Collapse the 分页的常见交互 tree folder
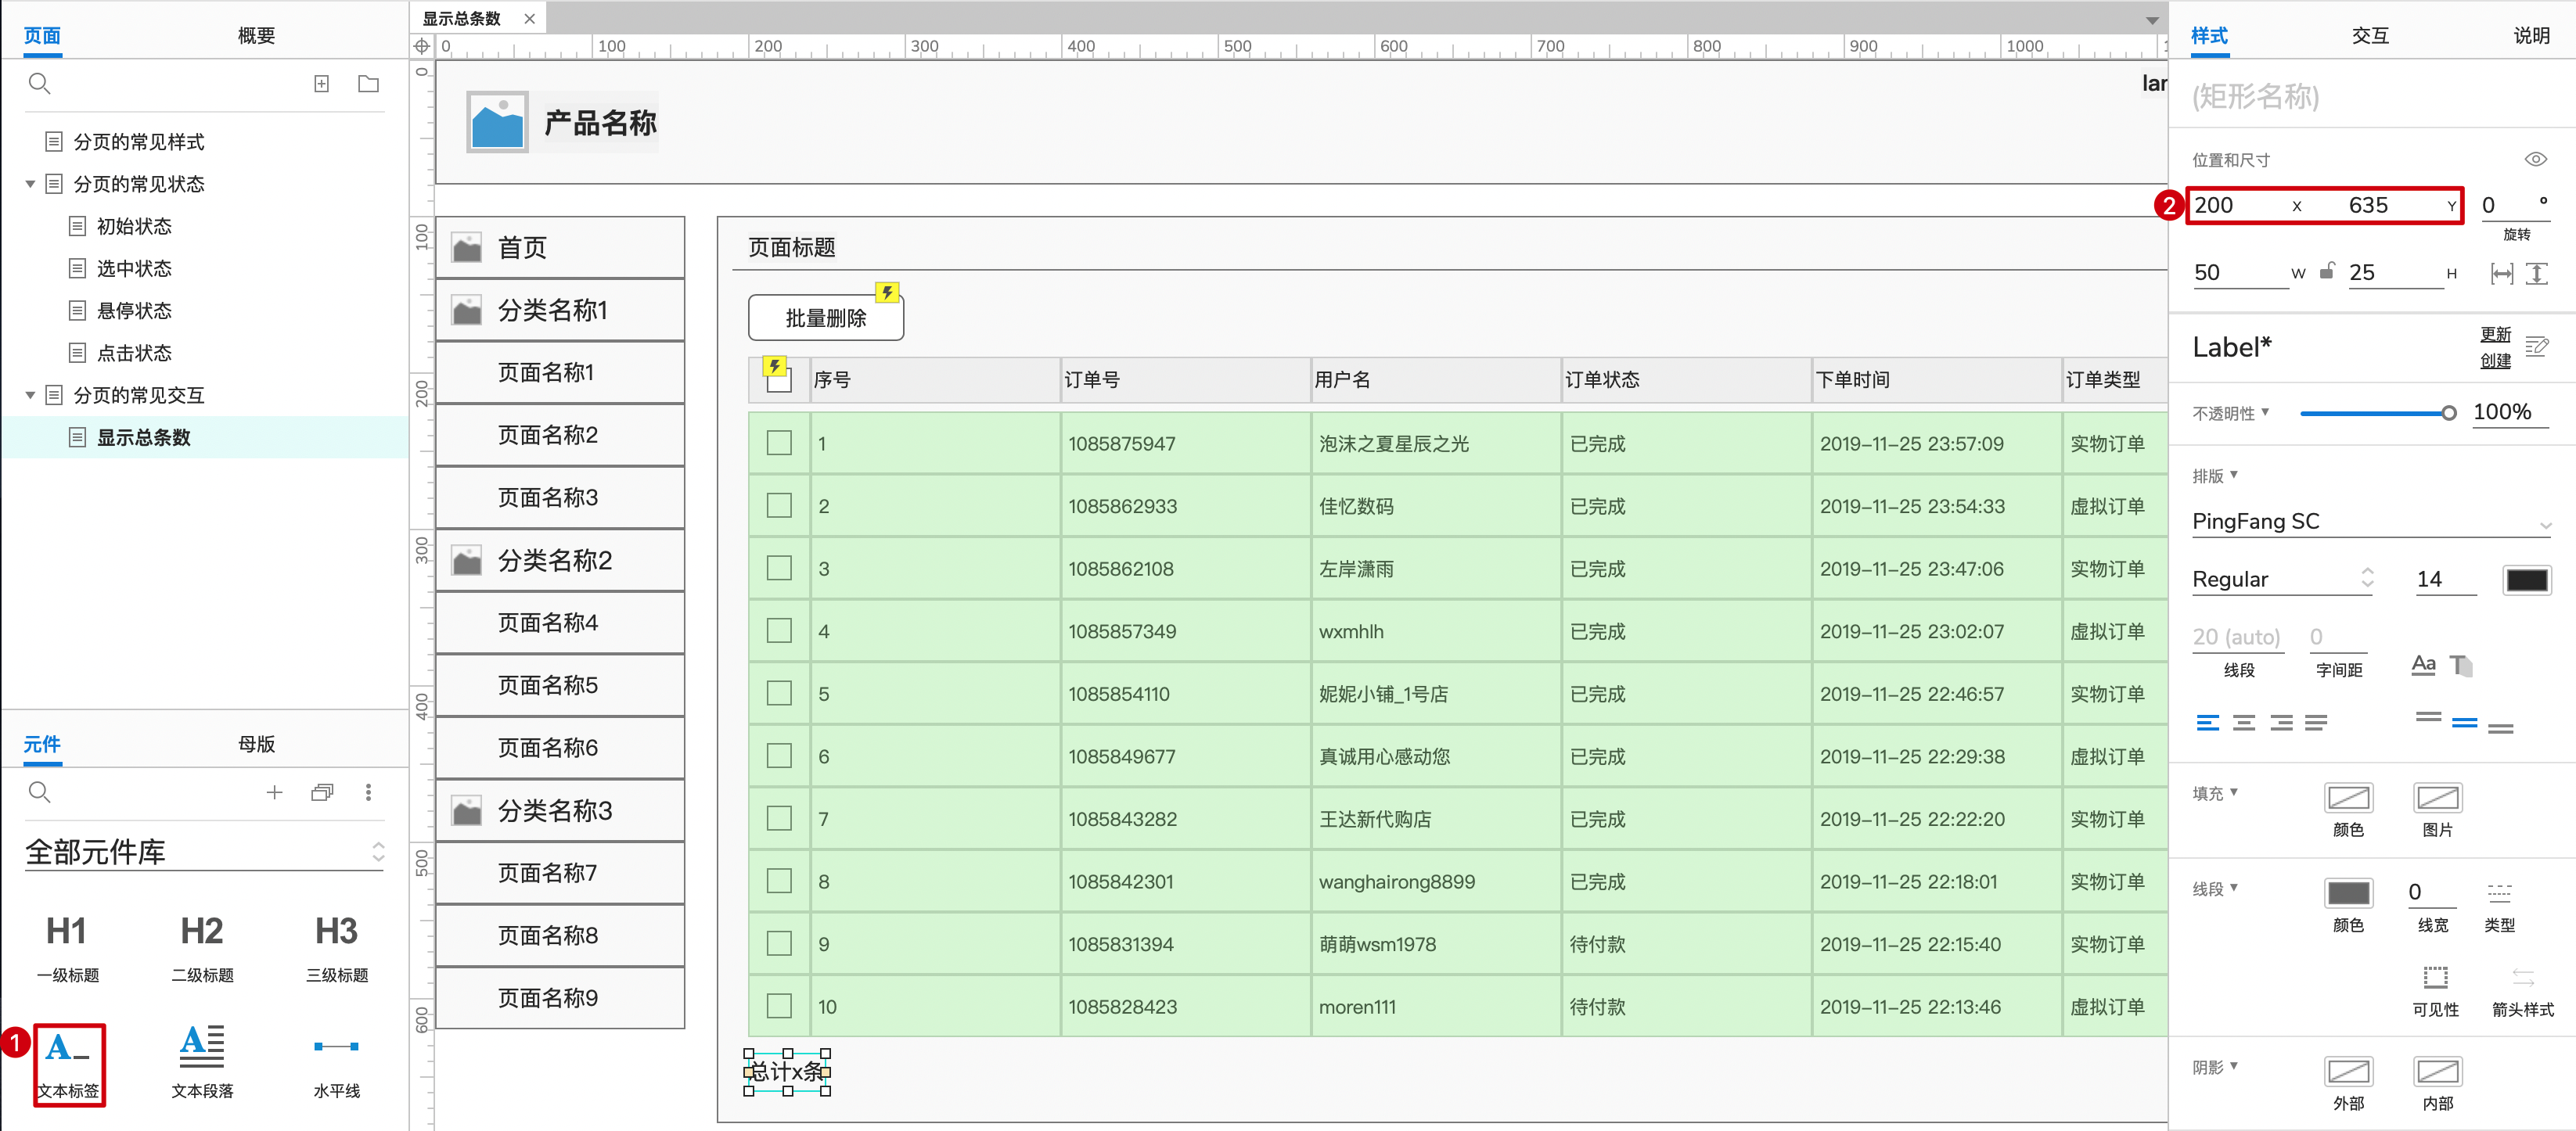This screenshot has height=1131, width=2576. 30,395
